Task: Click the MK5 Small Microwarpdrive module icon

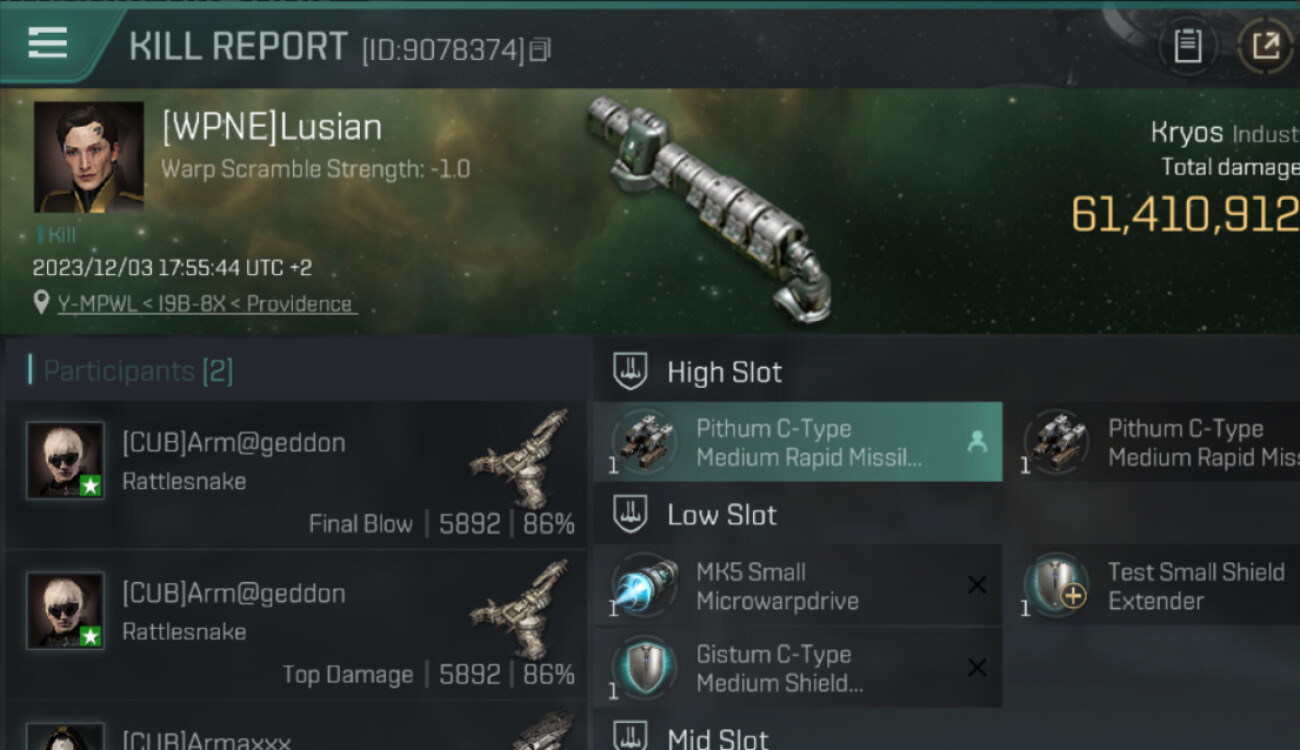Action: (642, 586)
